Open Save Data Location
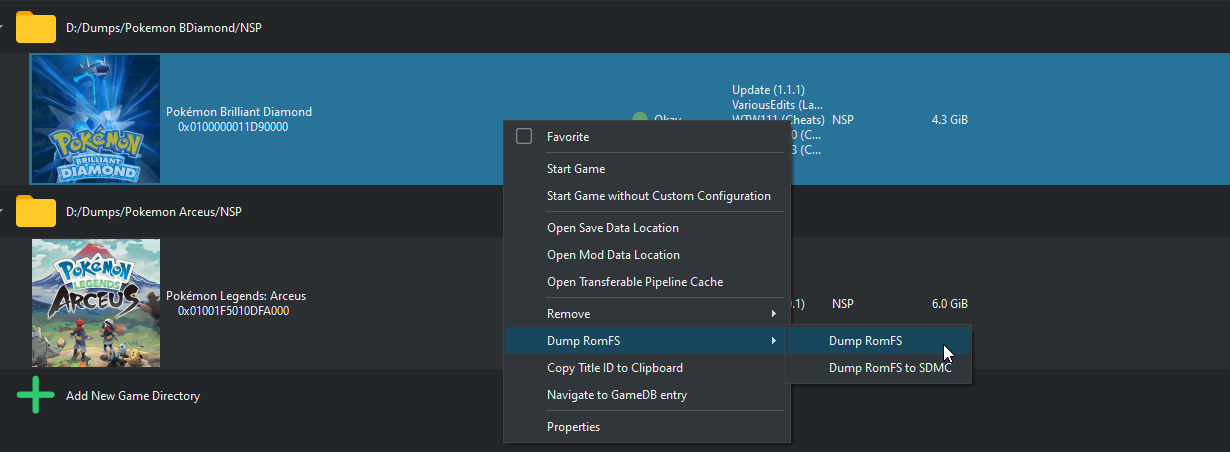Screen dimensions: 1230x452 tap(613, 228)
